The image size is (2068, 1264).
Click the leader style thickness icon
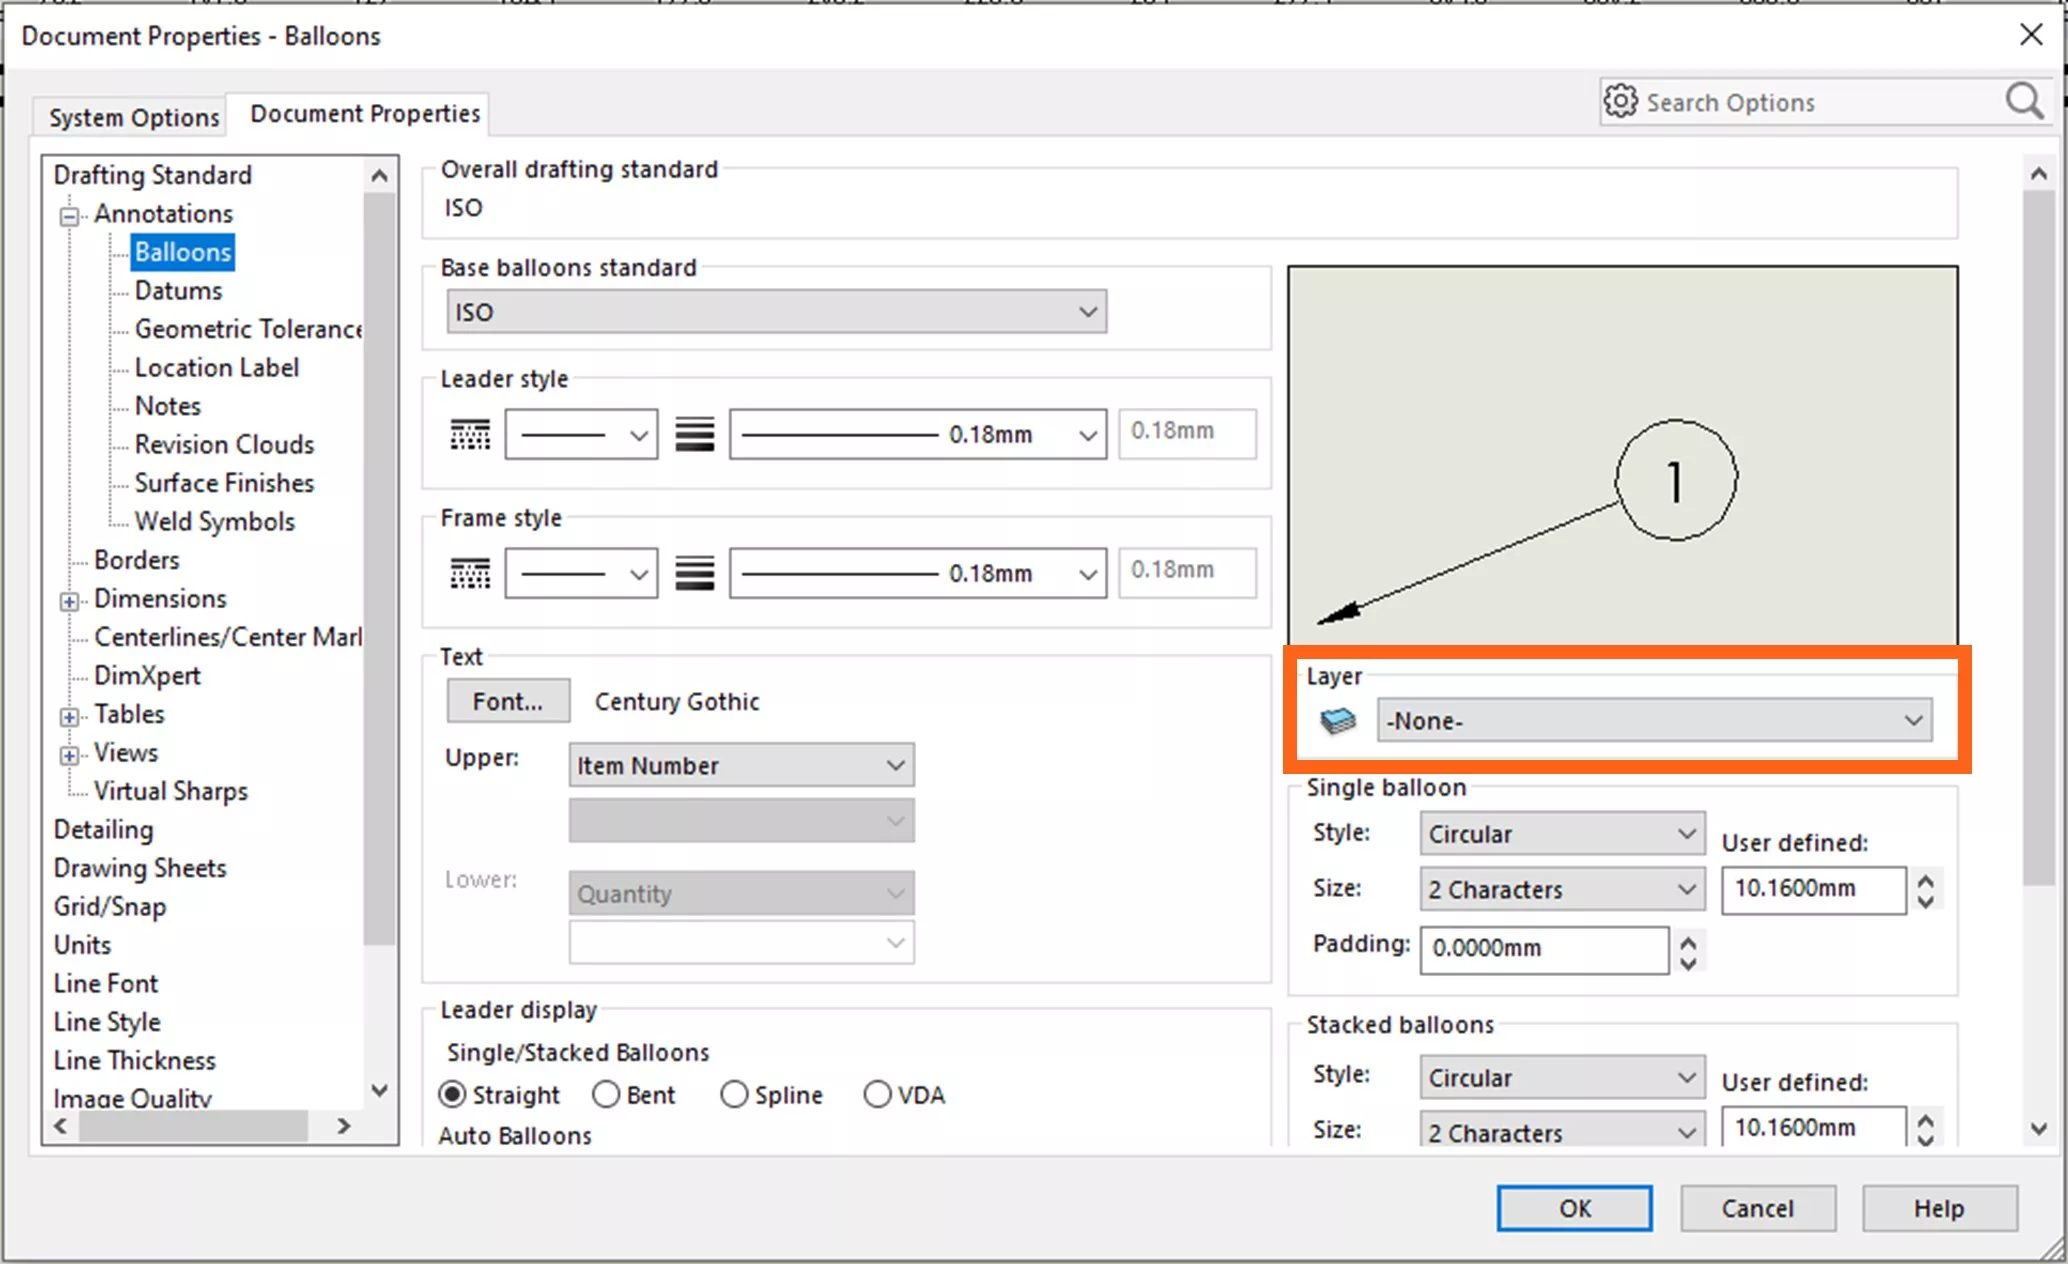click(696, 433)
